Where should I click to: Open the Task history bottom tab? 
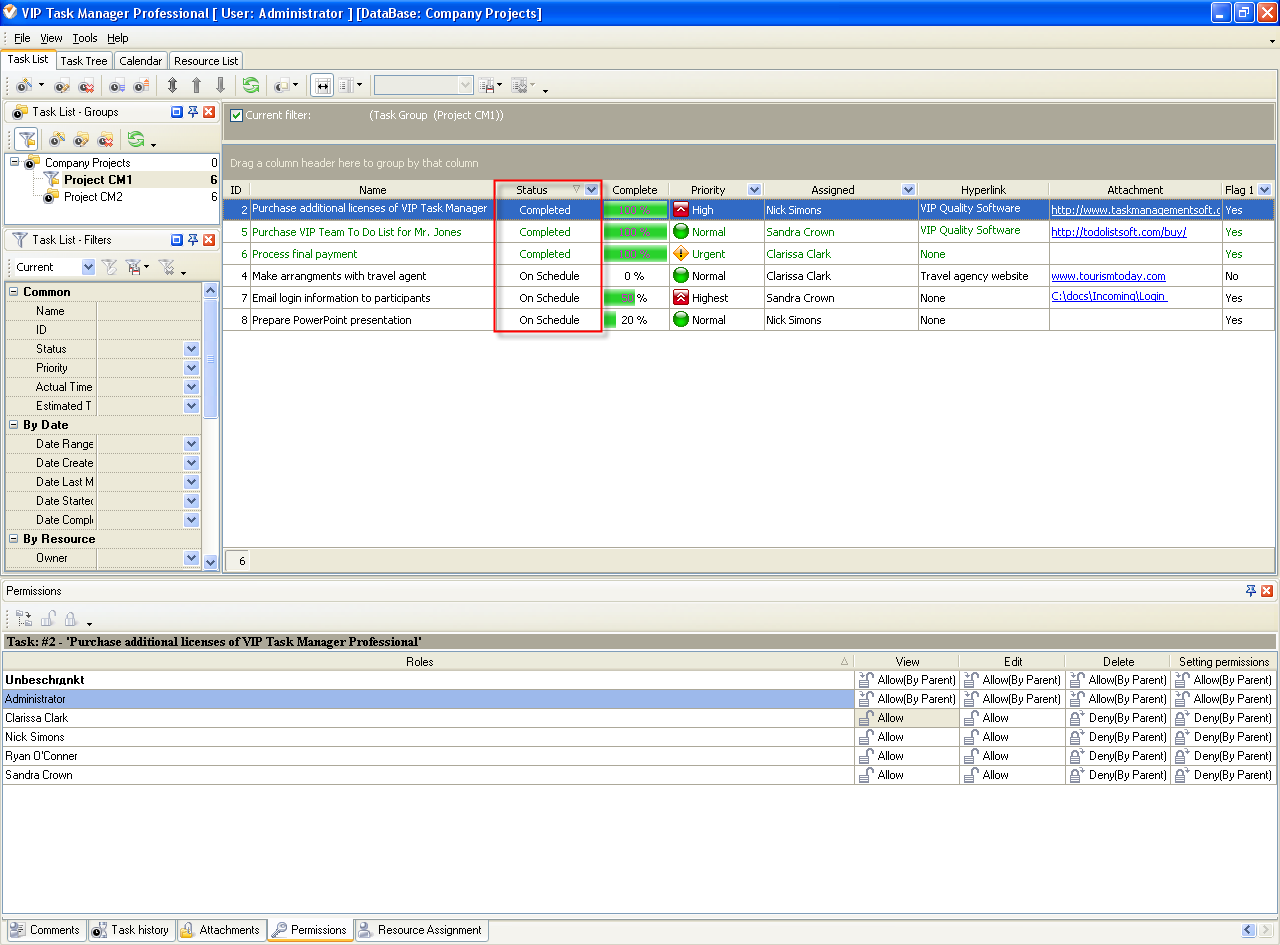pos(130,930)
